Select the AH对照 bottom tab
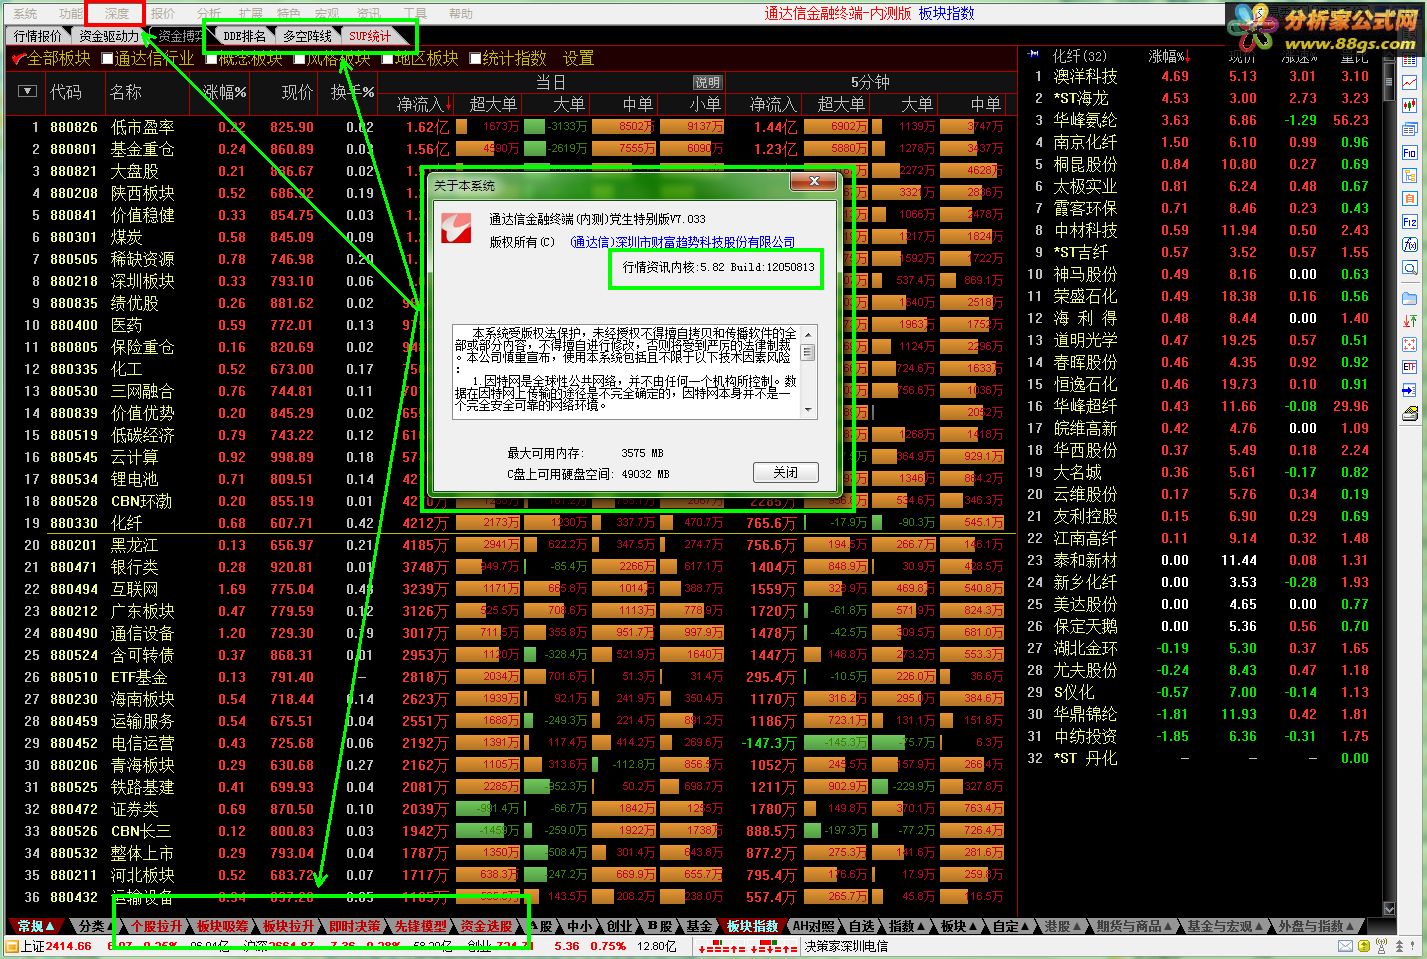1427x959 pixels. coord(813,926)
